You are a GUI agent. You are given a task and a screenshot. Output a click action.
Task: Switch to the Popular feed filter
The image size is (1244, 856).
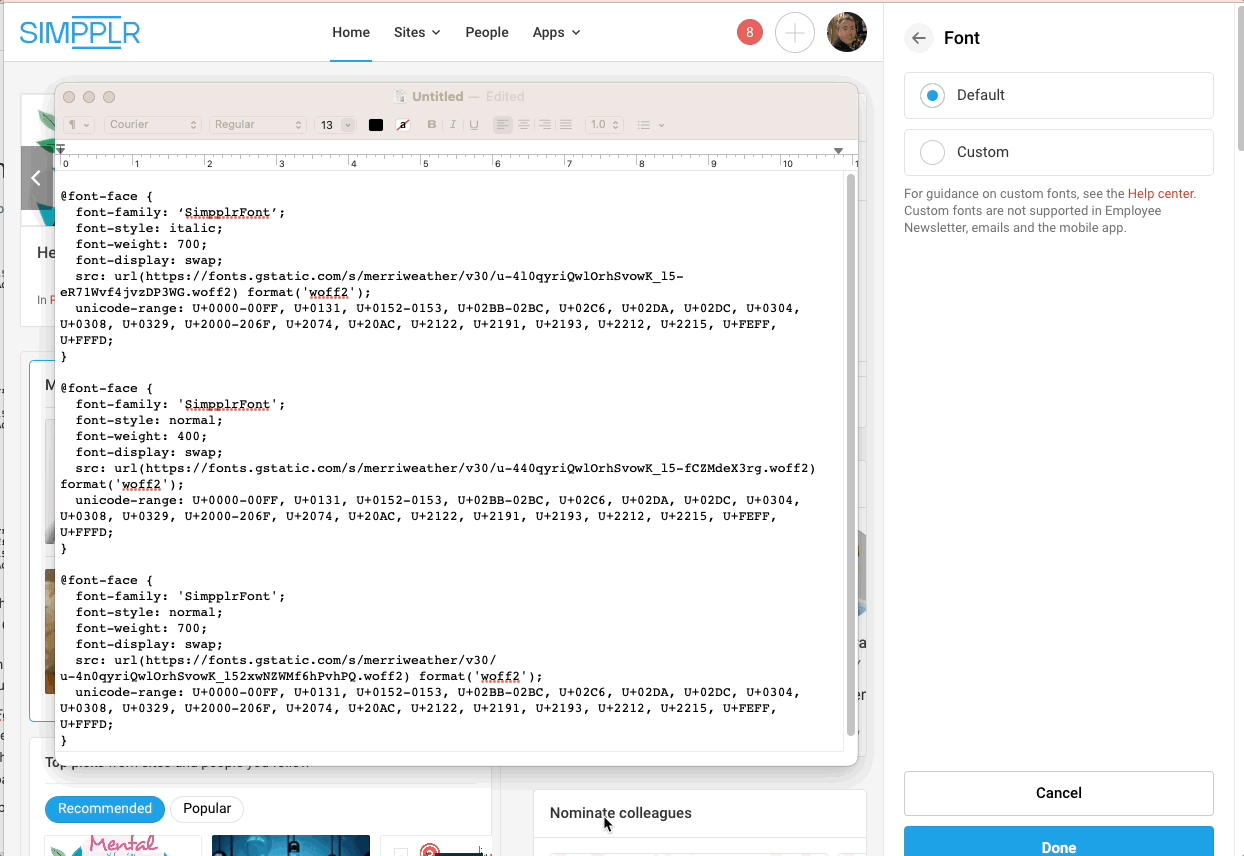point(207,809)
